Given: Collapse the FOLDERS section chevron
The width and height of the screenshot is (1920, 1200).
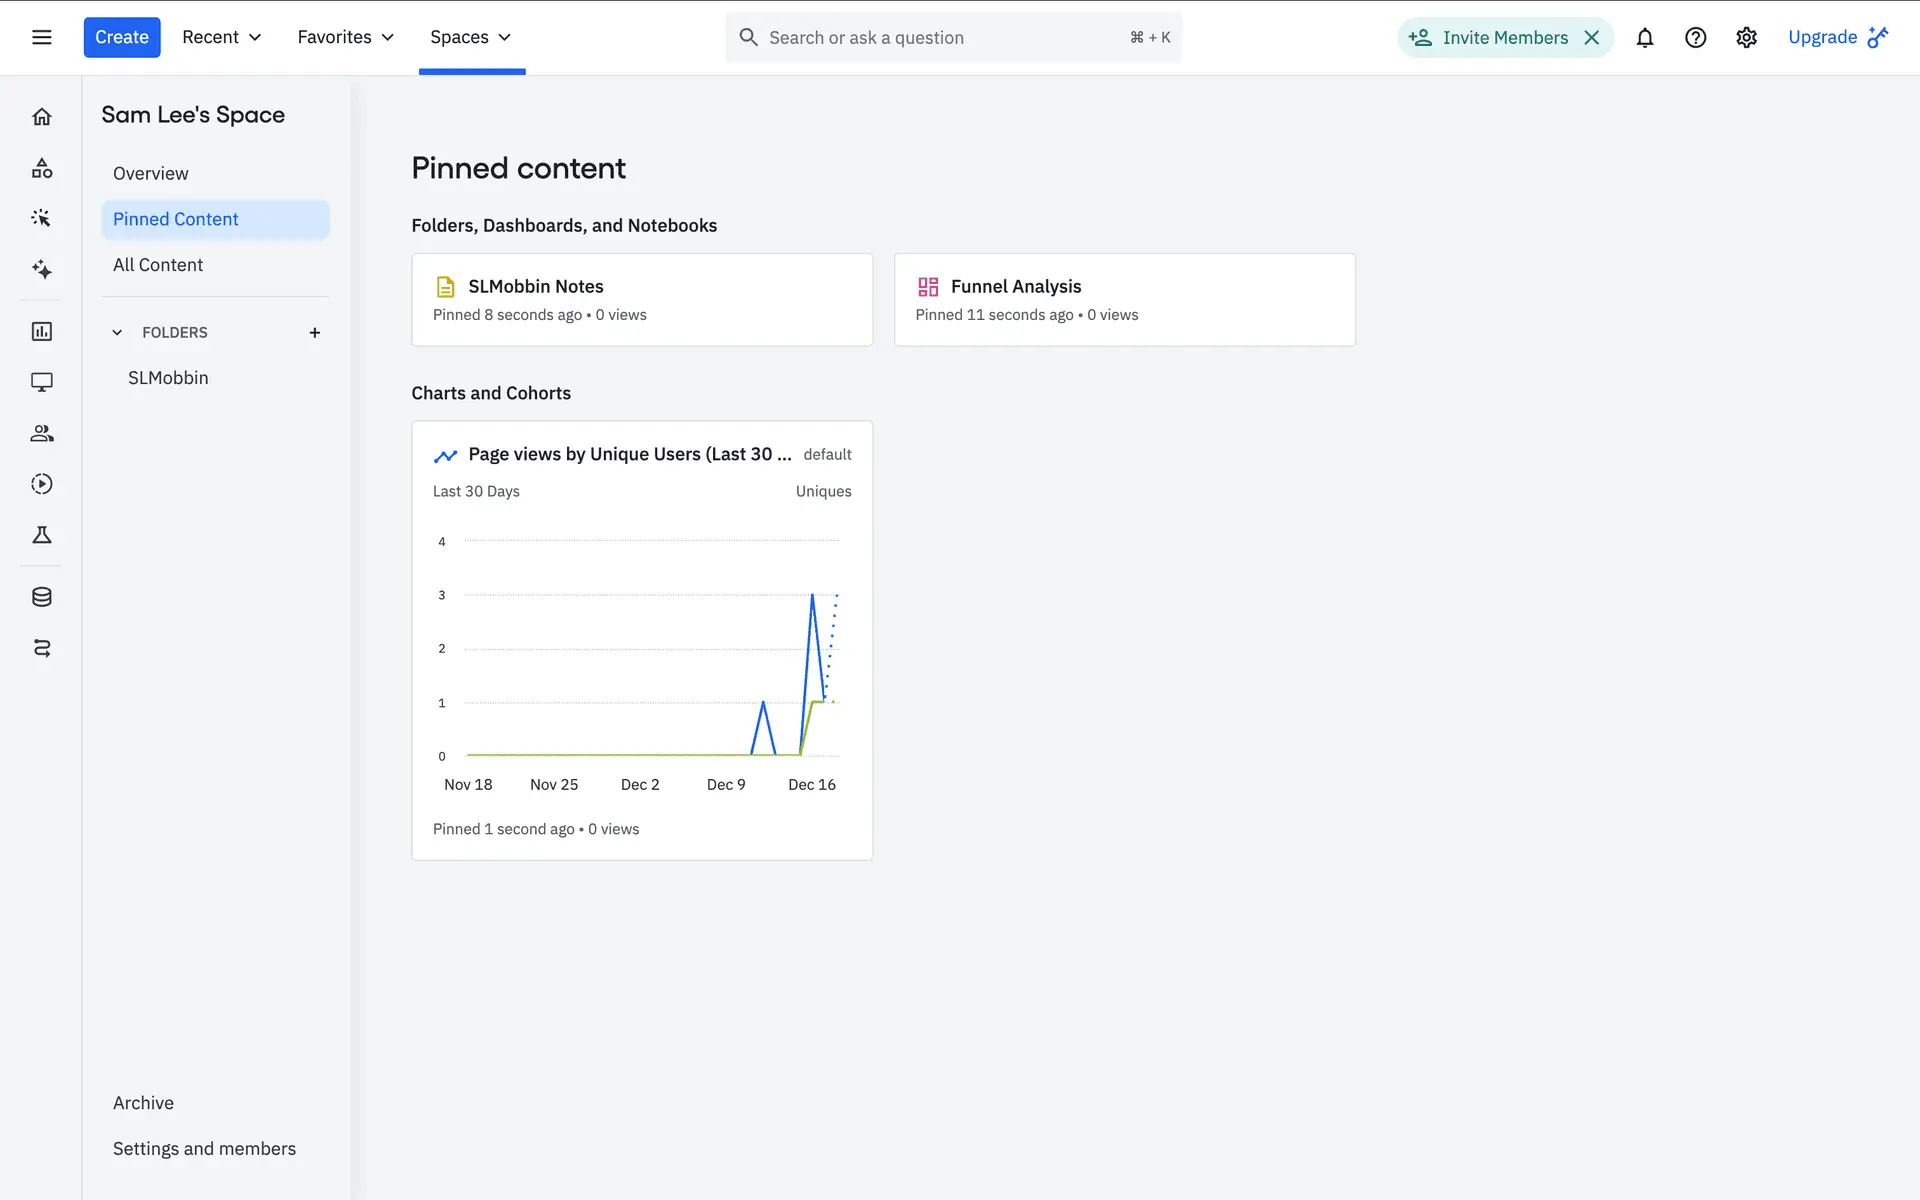Looking at the screenshot, I should [x=117, y=332].
